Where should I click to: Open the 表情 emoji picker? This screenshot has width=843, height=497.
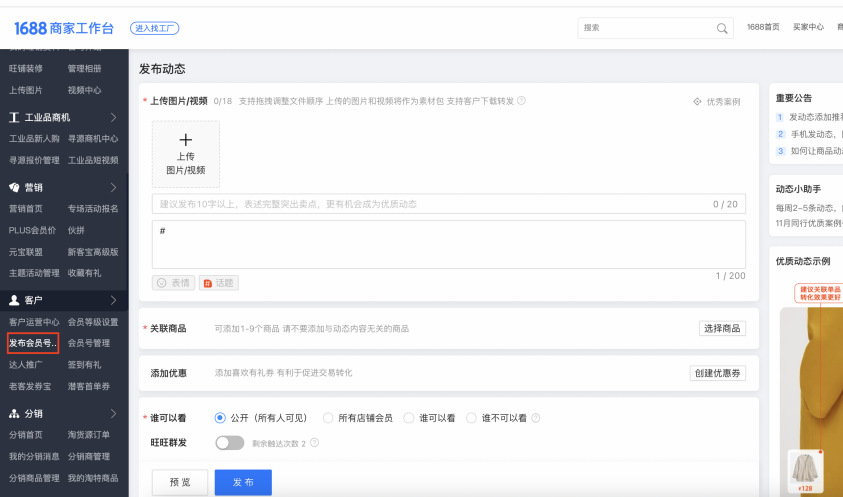point(173,283)
